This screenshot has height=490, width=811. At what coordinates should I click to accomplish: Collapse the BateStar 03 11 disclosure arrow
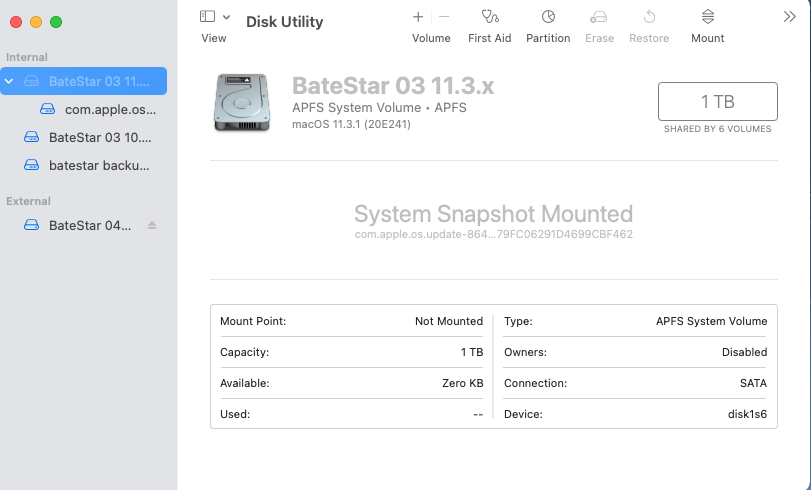(9, 81)
